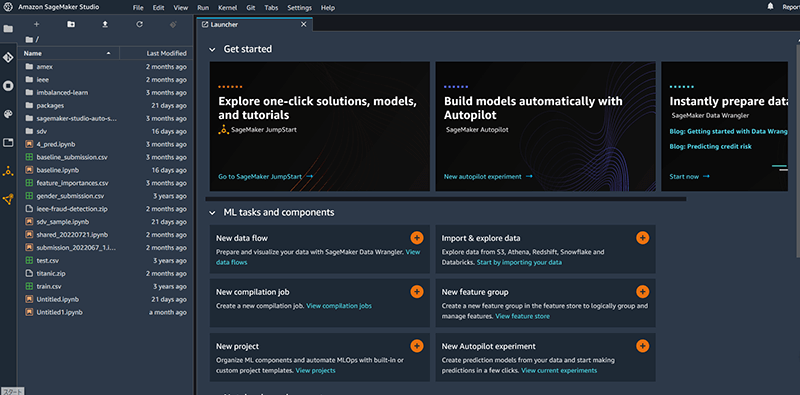Close the Launcher tab
This screenshot has width=800, height=395.
(x=304, y=24)
